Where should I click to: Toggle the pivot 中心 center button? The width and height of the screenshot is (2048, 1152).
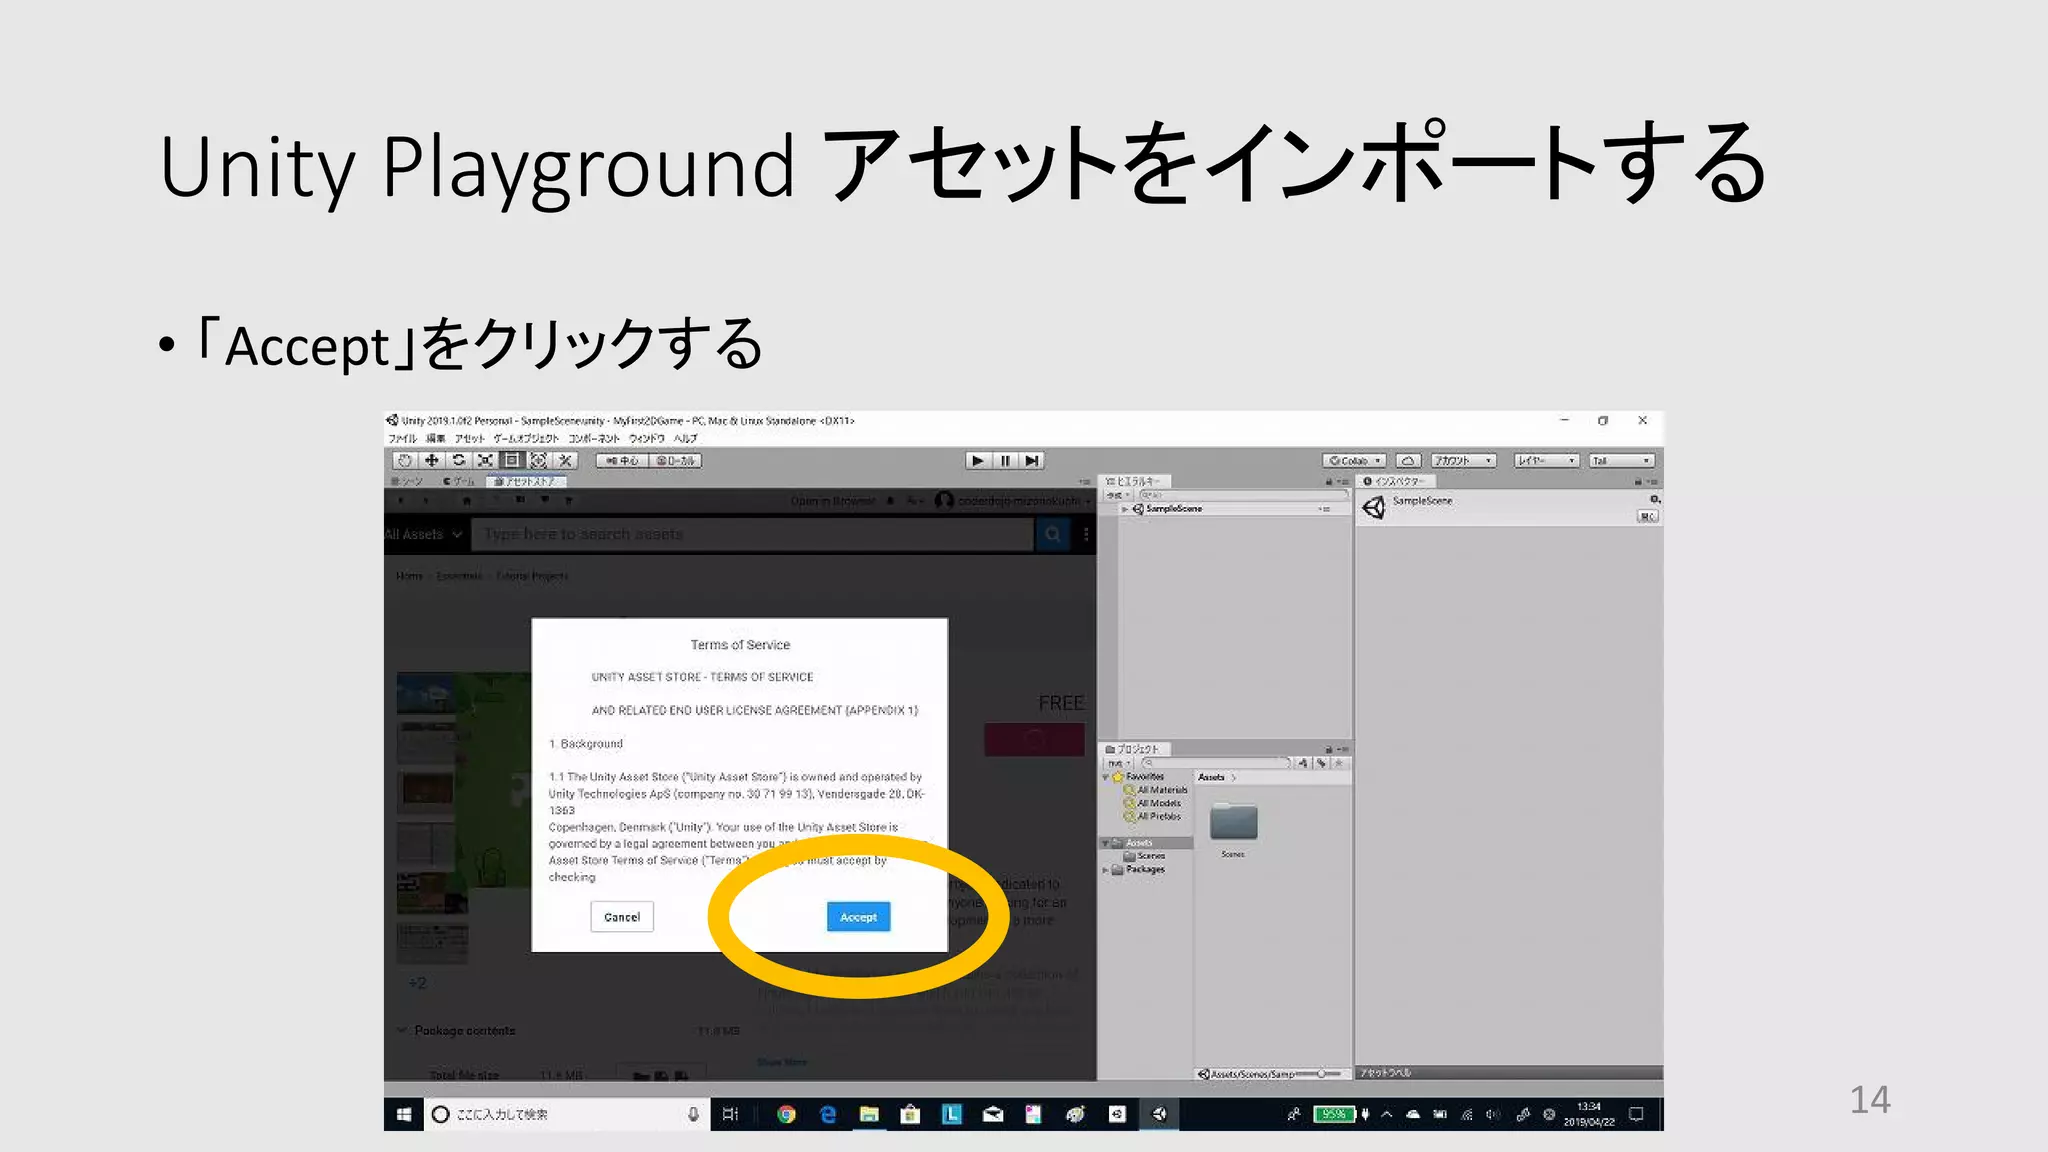coord(622,461)
